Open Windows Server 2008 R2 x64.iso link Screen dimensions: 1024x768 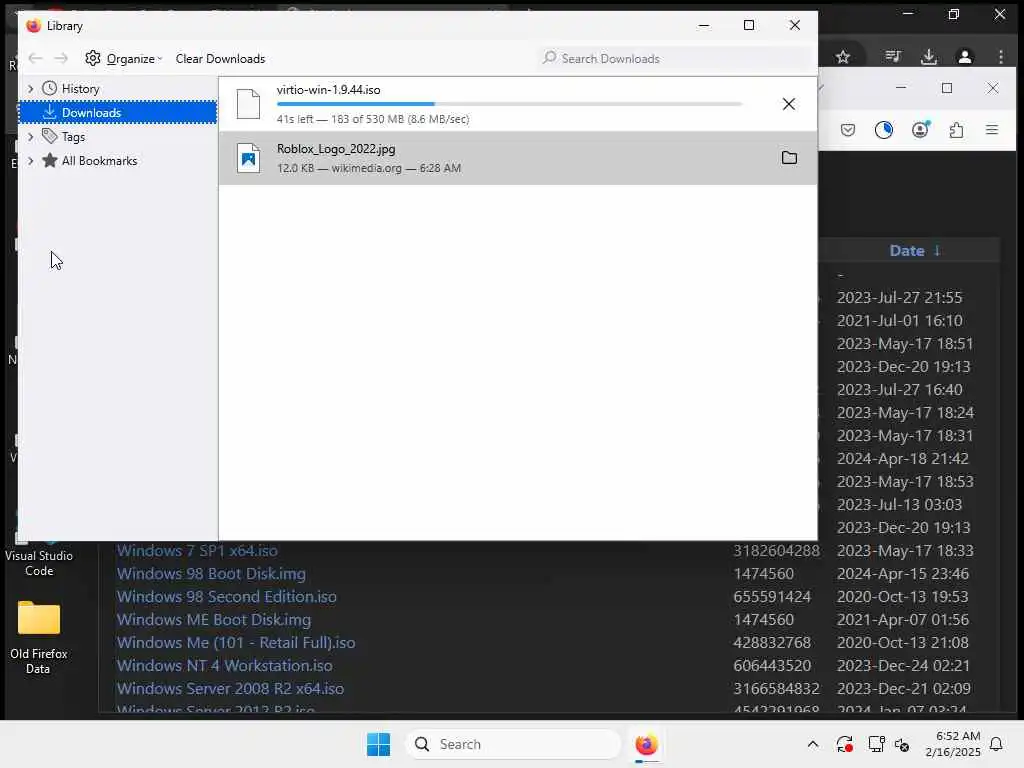tap(230, 688)
